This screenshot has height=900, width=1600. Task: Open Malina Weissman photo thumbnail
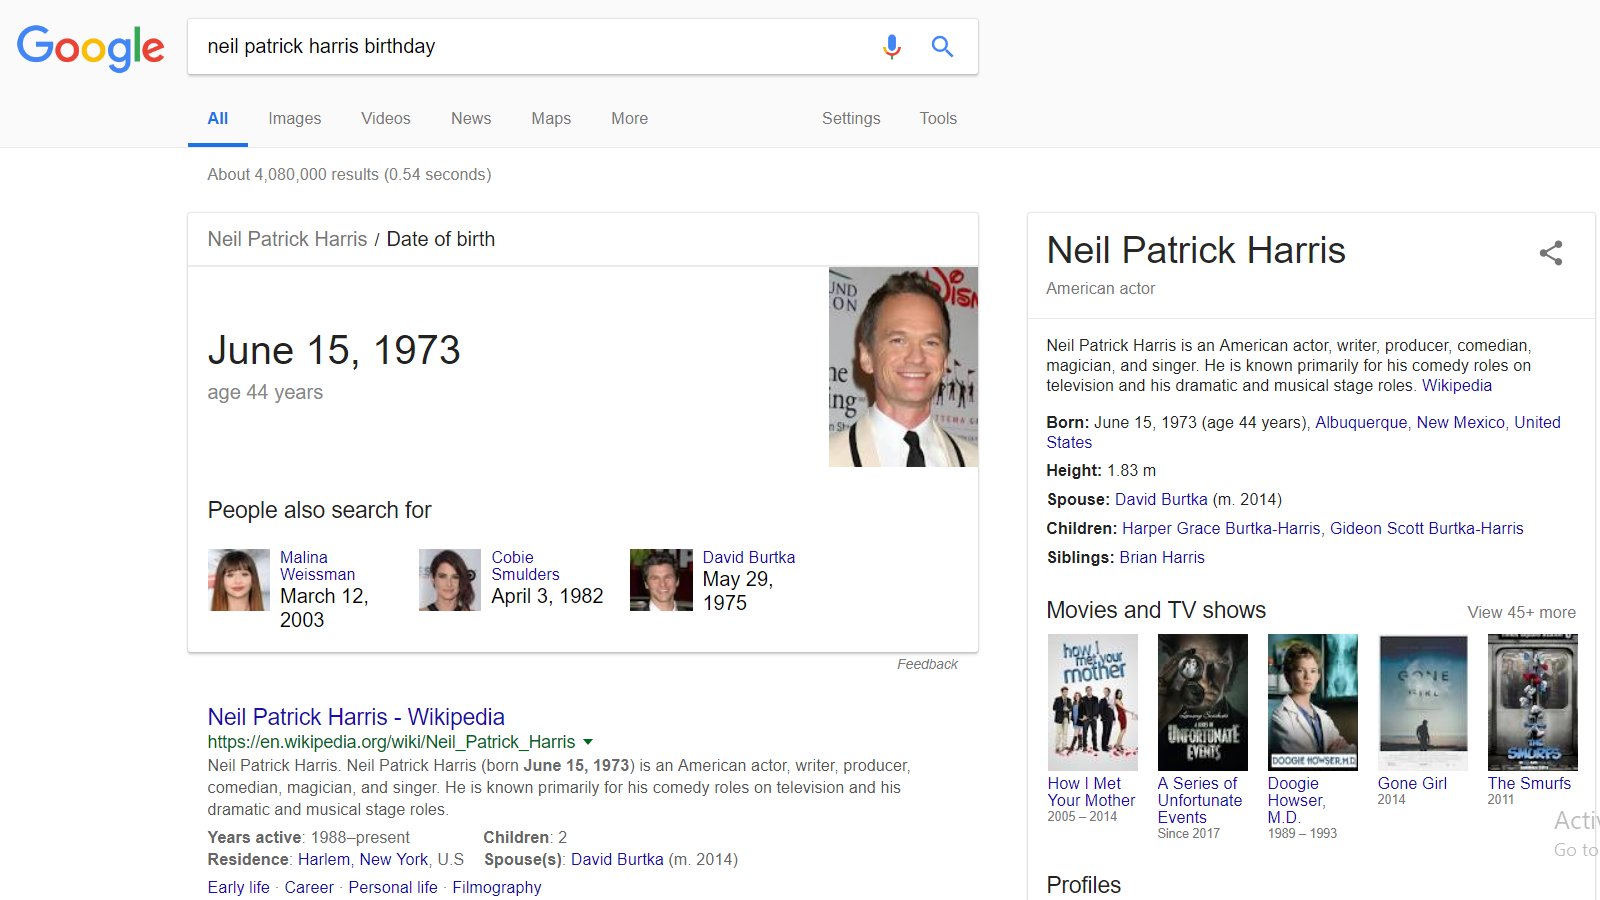[x=239, y=580]
